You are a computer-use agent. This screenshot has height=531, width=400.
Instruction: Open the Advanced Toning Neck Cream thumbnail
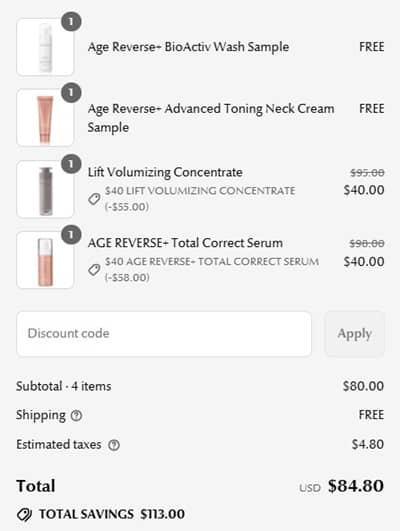pyautogui.click(x=45, y=118)
